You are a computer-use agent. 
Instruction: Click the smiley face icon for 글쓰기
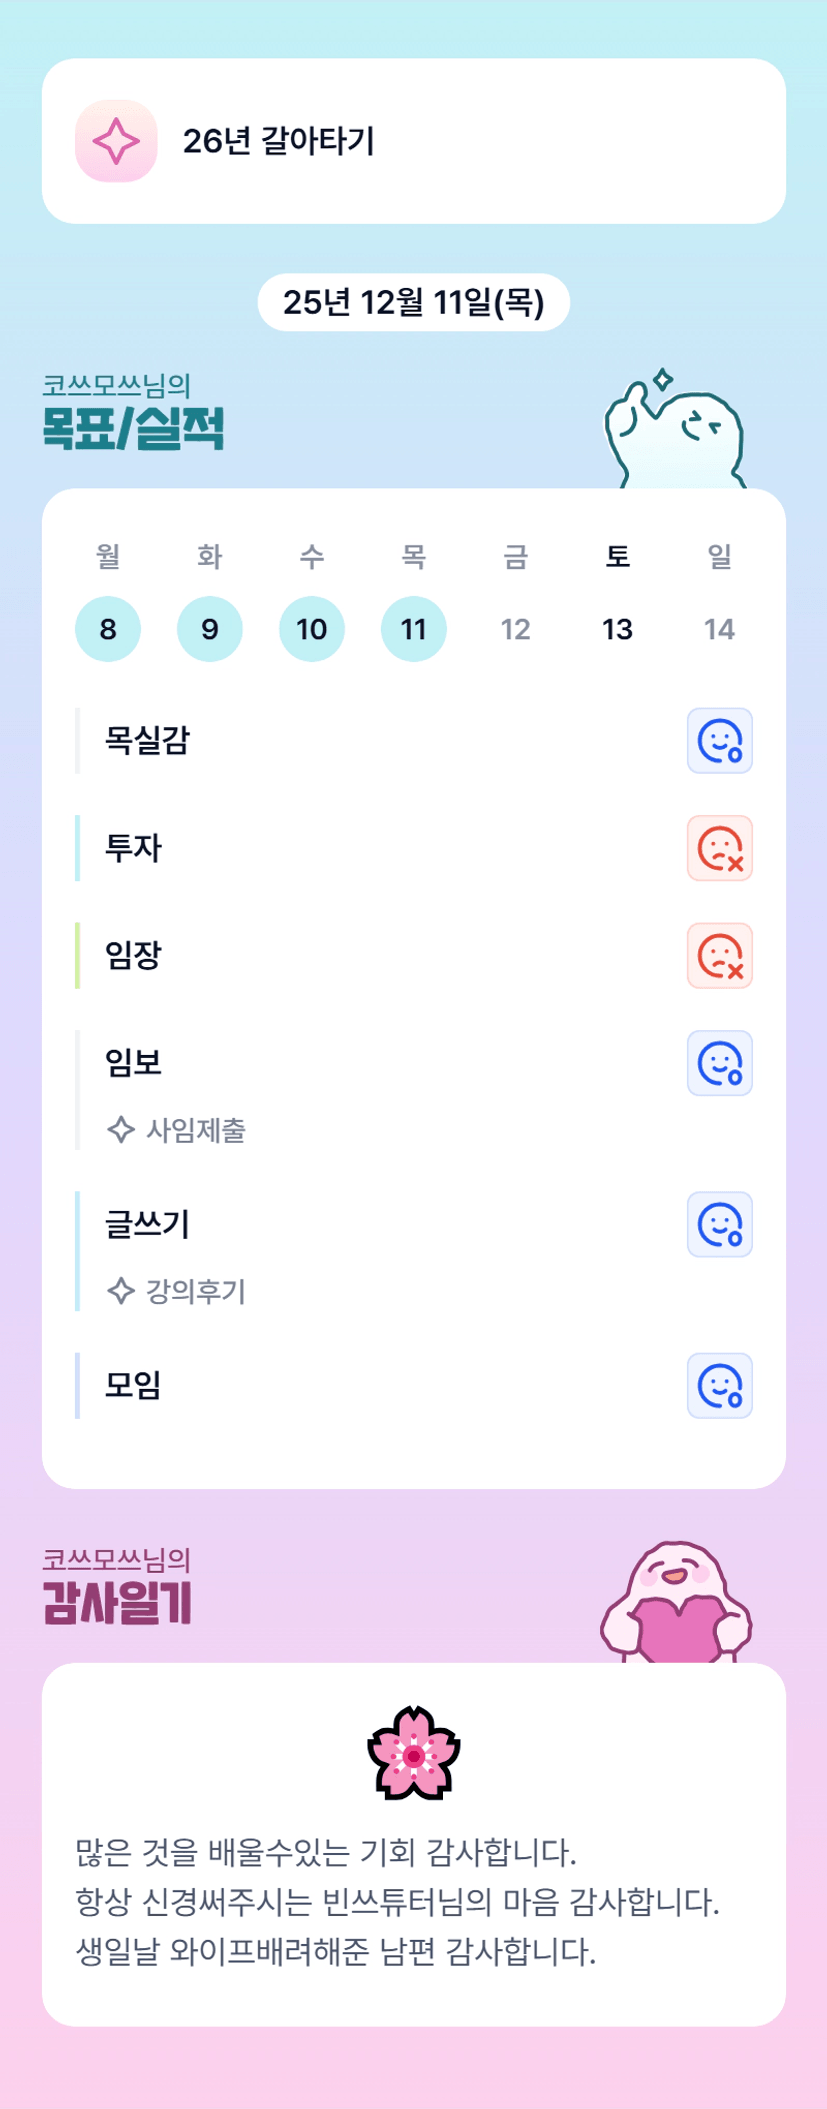[719, 1224]
